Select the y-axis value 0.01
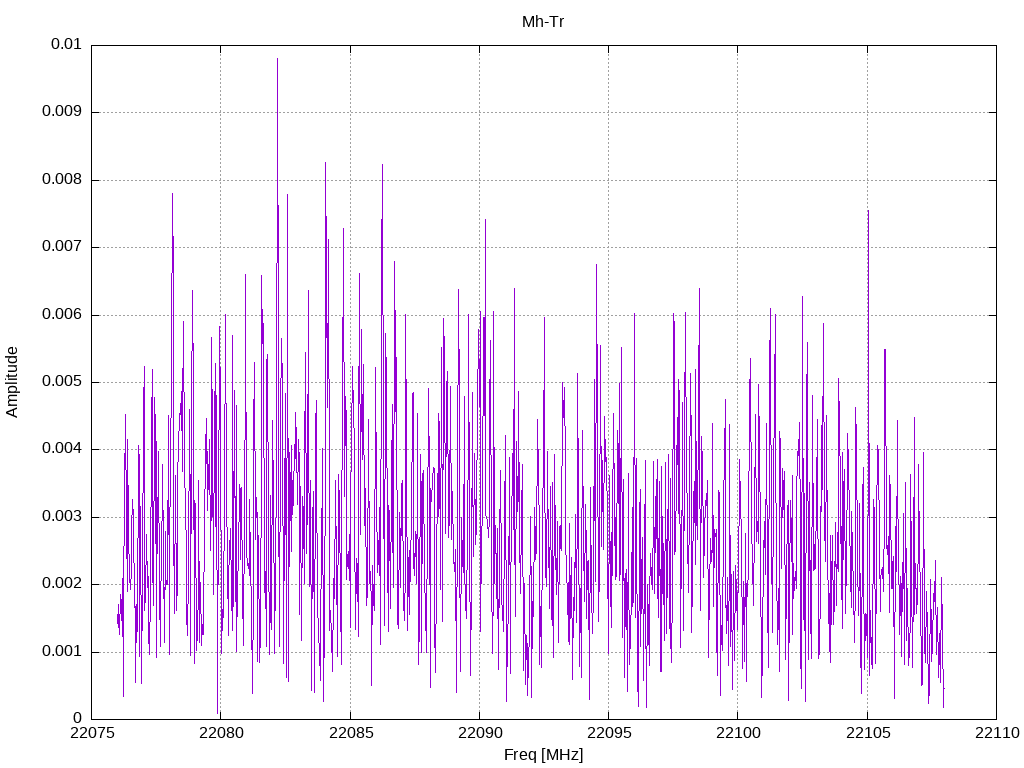The height and width of the screenshot is (768, 1024). coord(66,44)
